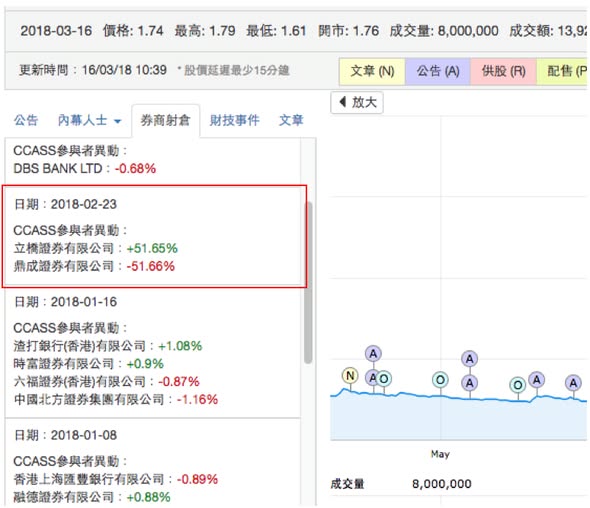Click the O marker beside the N marker

point(384,379)
